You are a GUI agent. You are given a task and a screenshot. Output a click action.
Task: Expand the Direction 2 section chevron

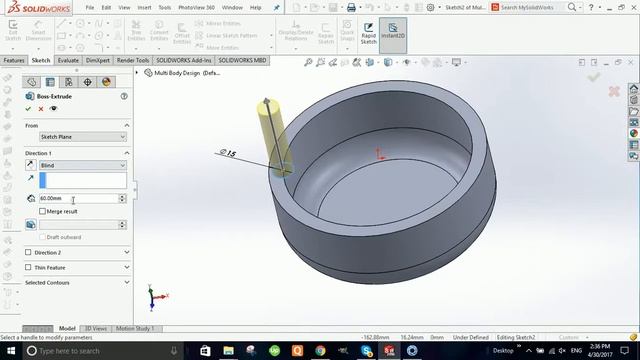pos(127,253)
